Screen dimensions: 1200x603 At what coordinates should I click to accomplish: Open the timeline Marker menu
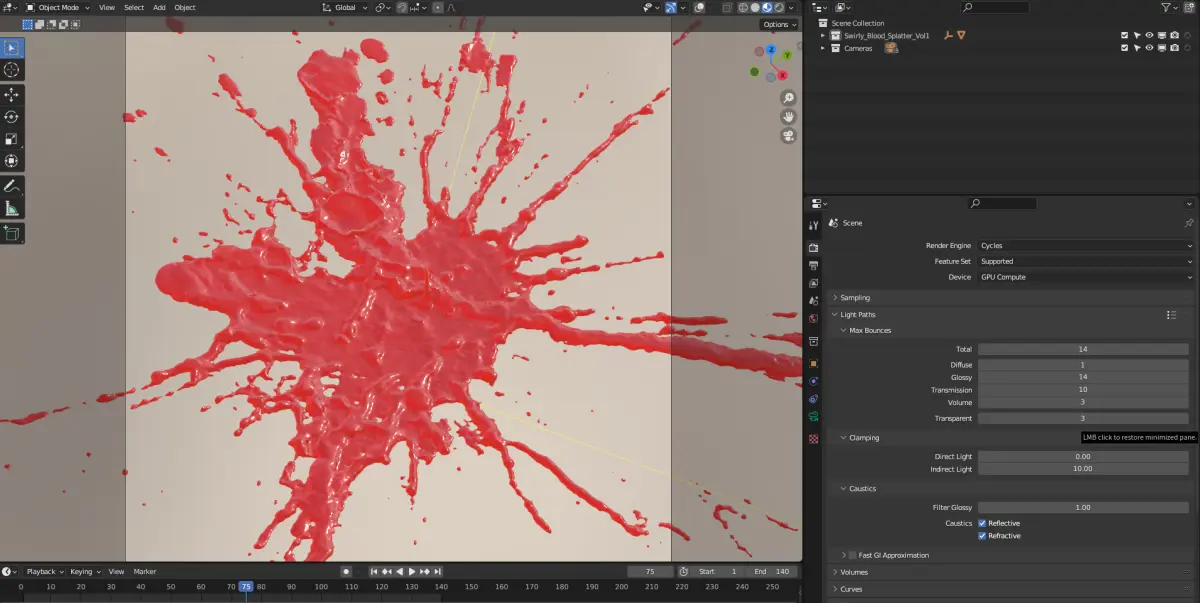tap(145, 571)
